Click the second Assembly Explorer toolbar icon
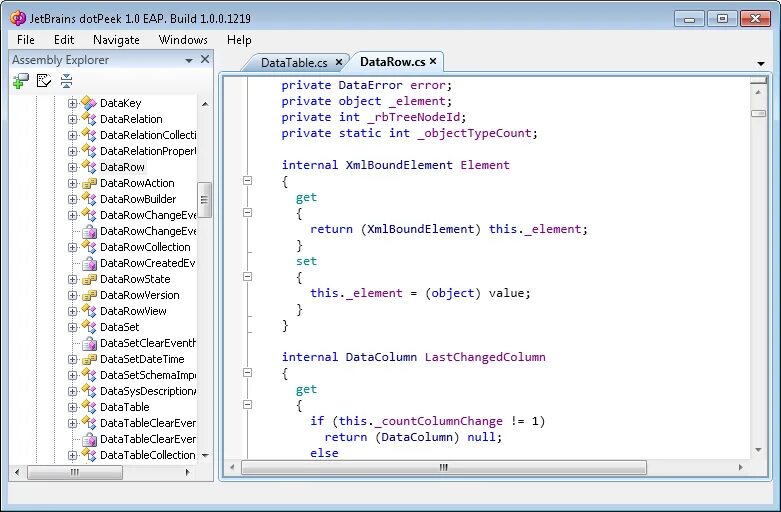Screen dimensions: 781x512 tap(44, 81)
